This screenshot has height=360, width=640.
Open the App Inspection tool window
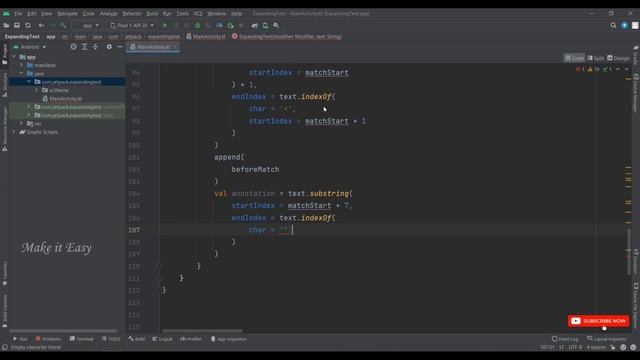[229, 339]
